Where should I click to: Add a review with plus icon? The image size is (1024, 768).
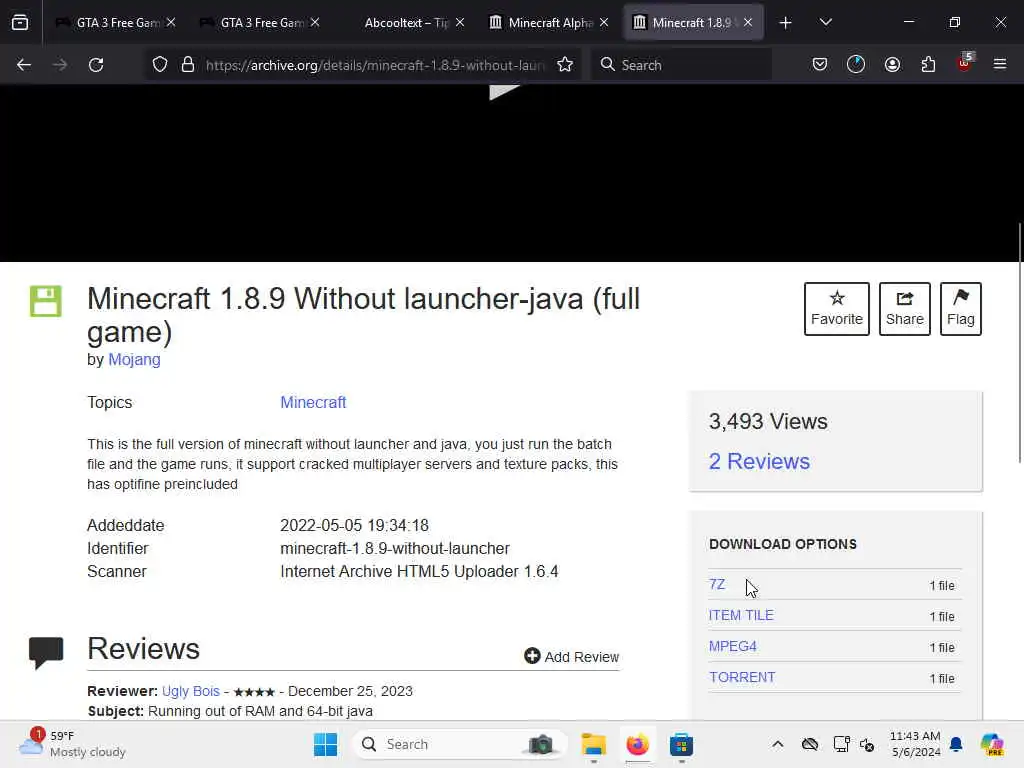(x=571, y=656)
